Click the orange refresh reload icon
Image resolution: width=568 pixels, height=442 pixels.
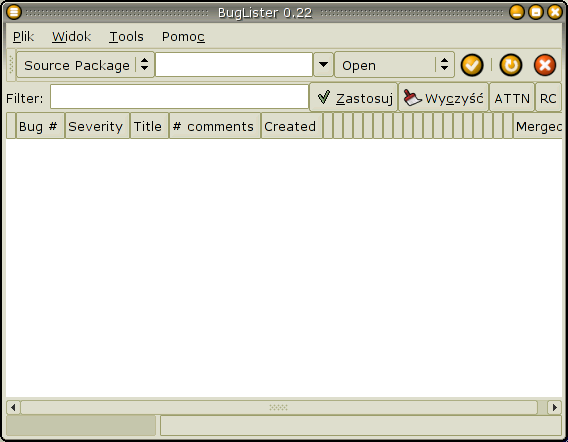[x=511, y=65]
